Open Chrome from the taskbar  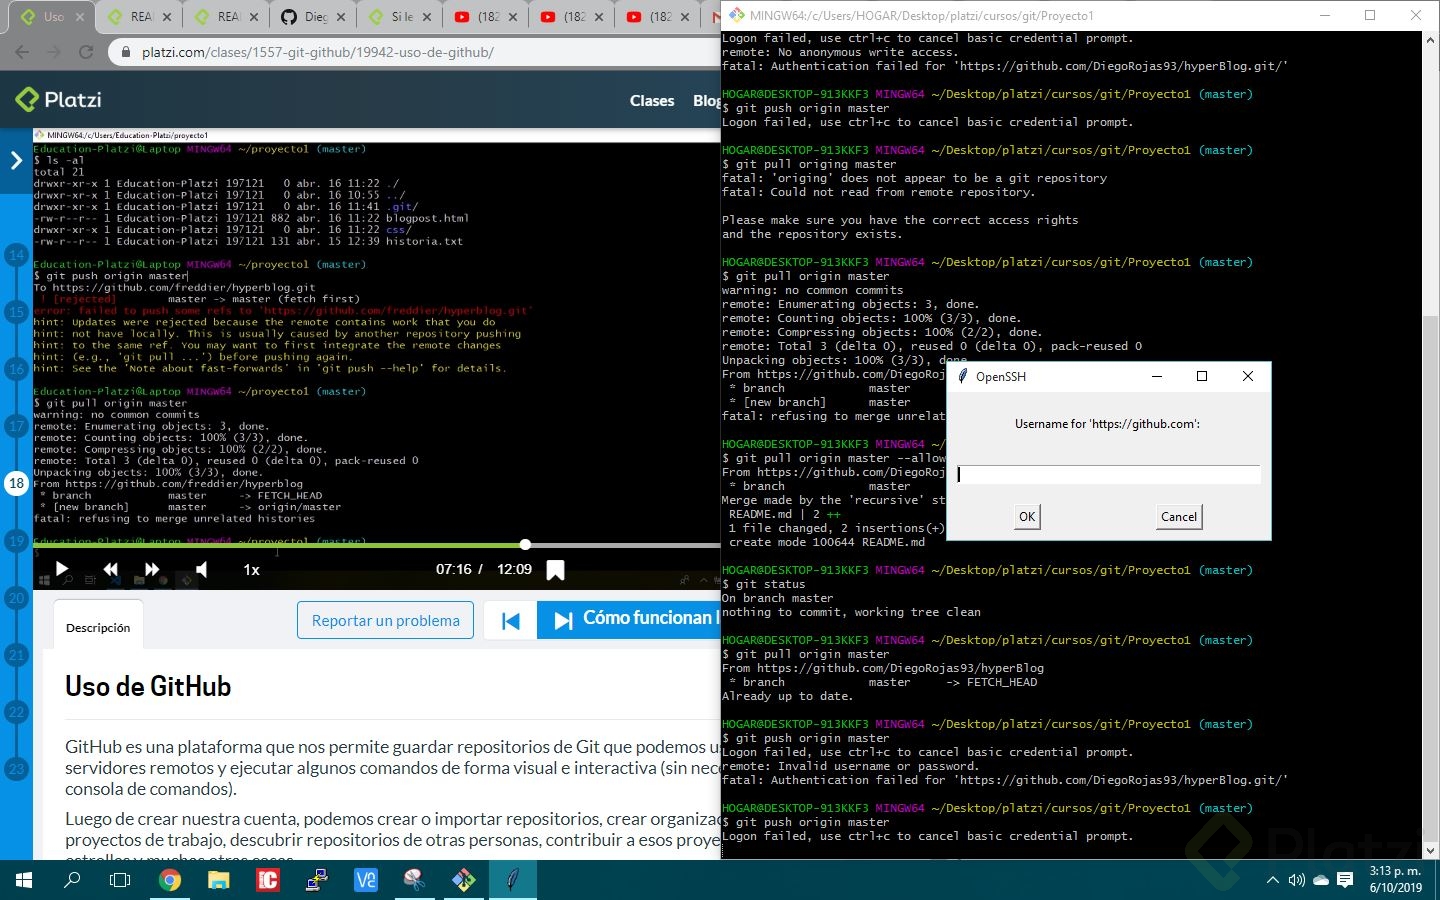170,880
